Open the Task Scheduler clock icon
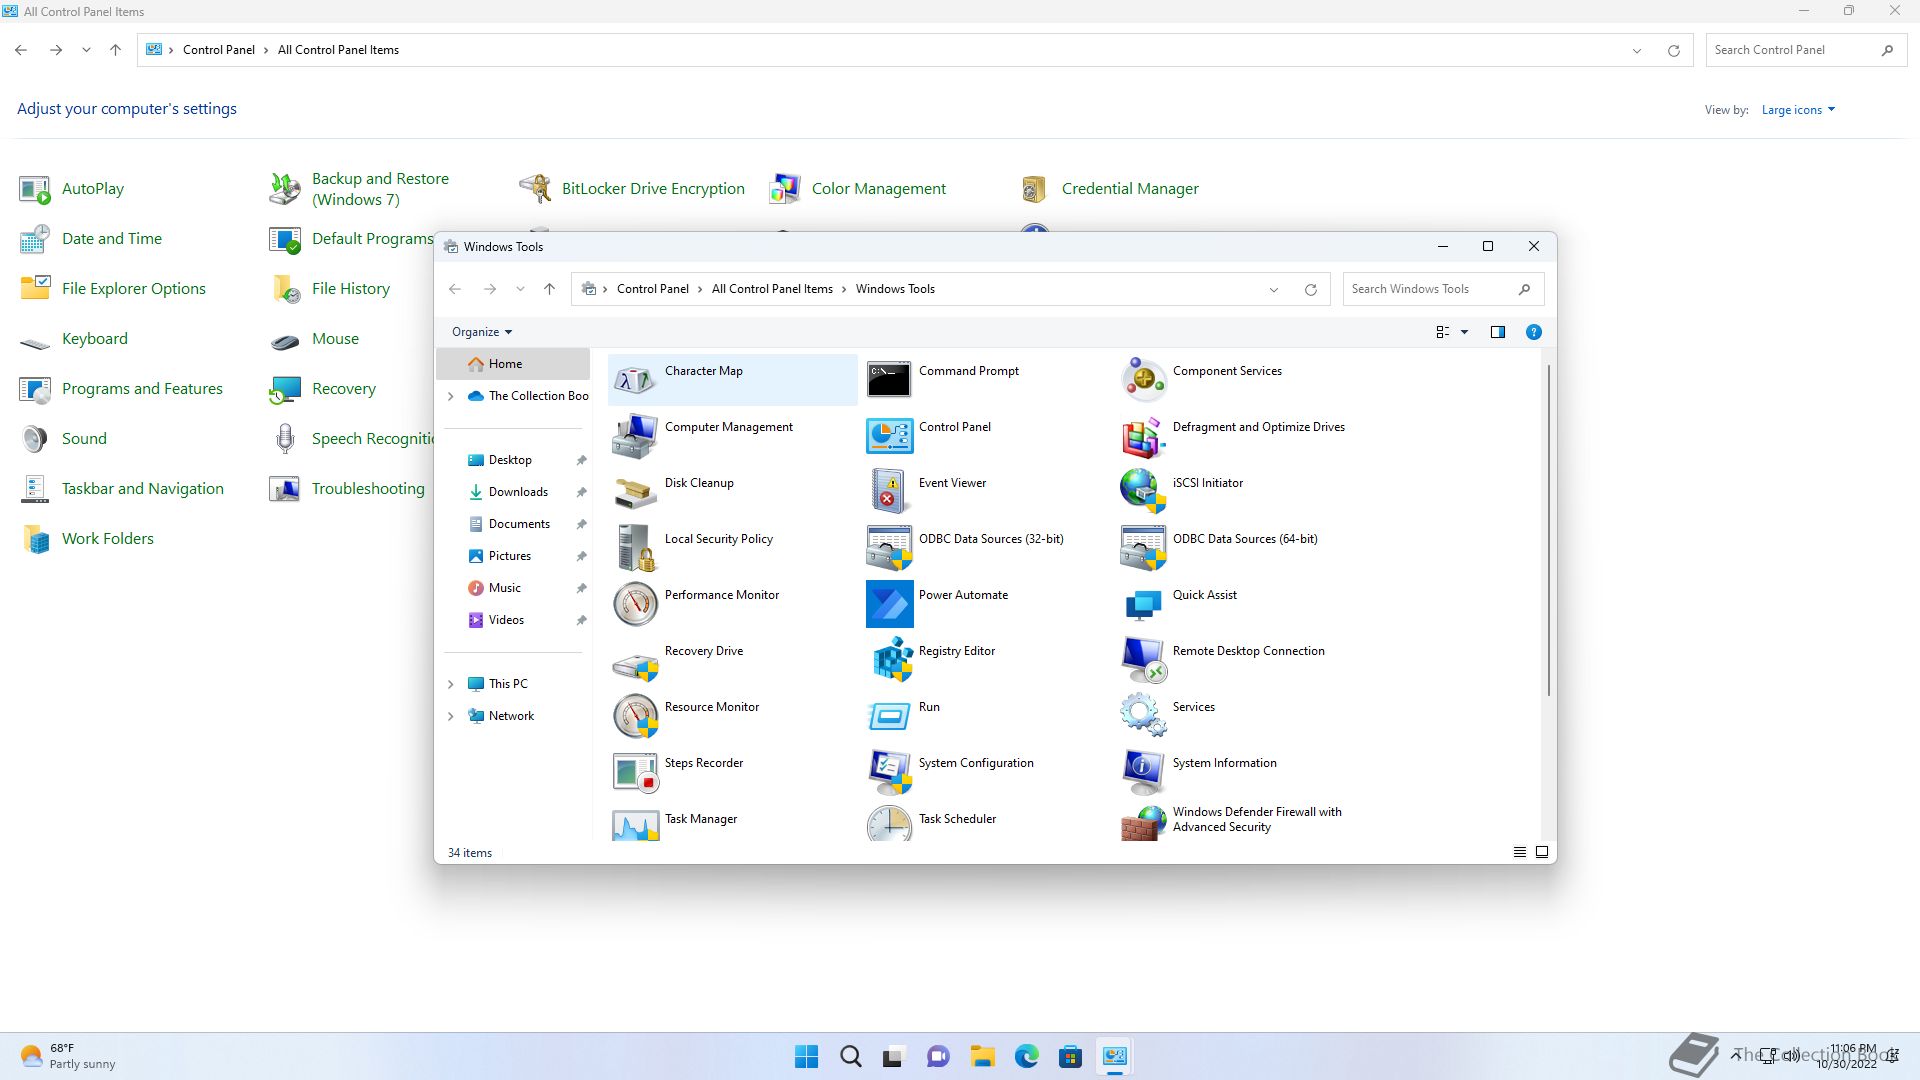Screen dimensions: 1920x1080 point(889,824)
